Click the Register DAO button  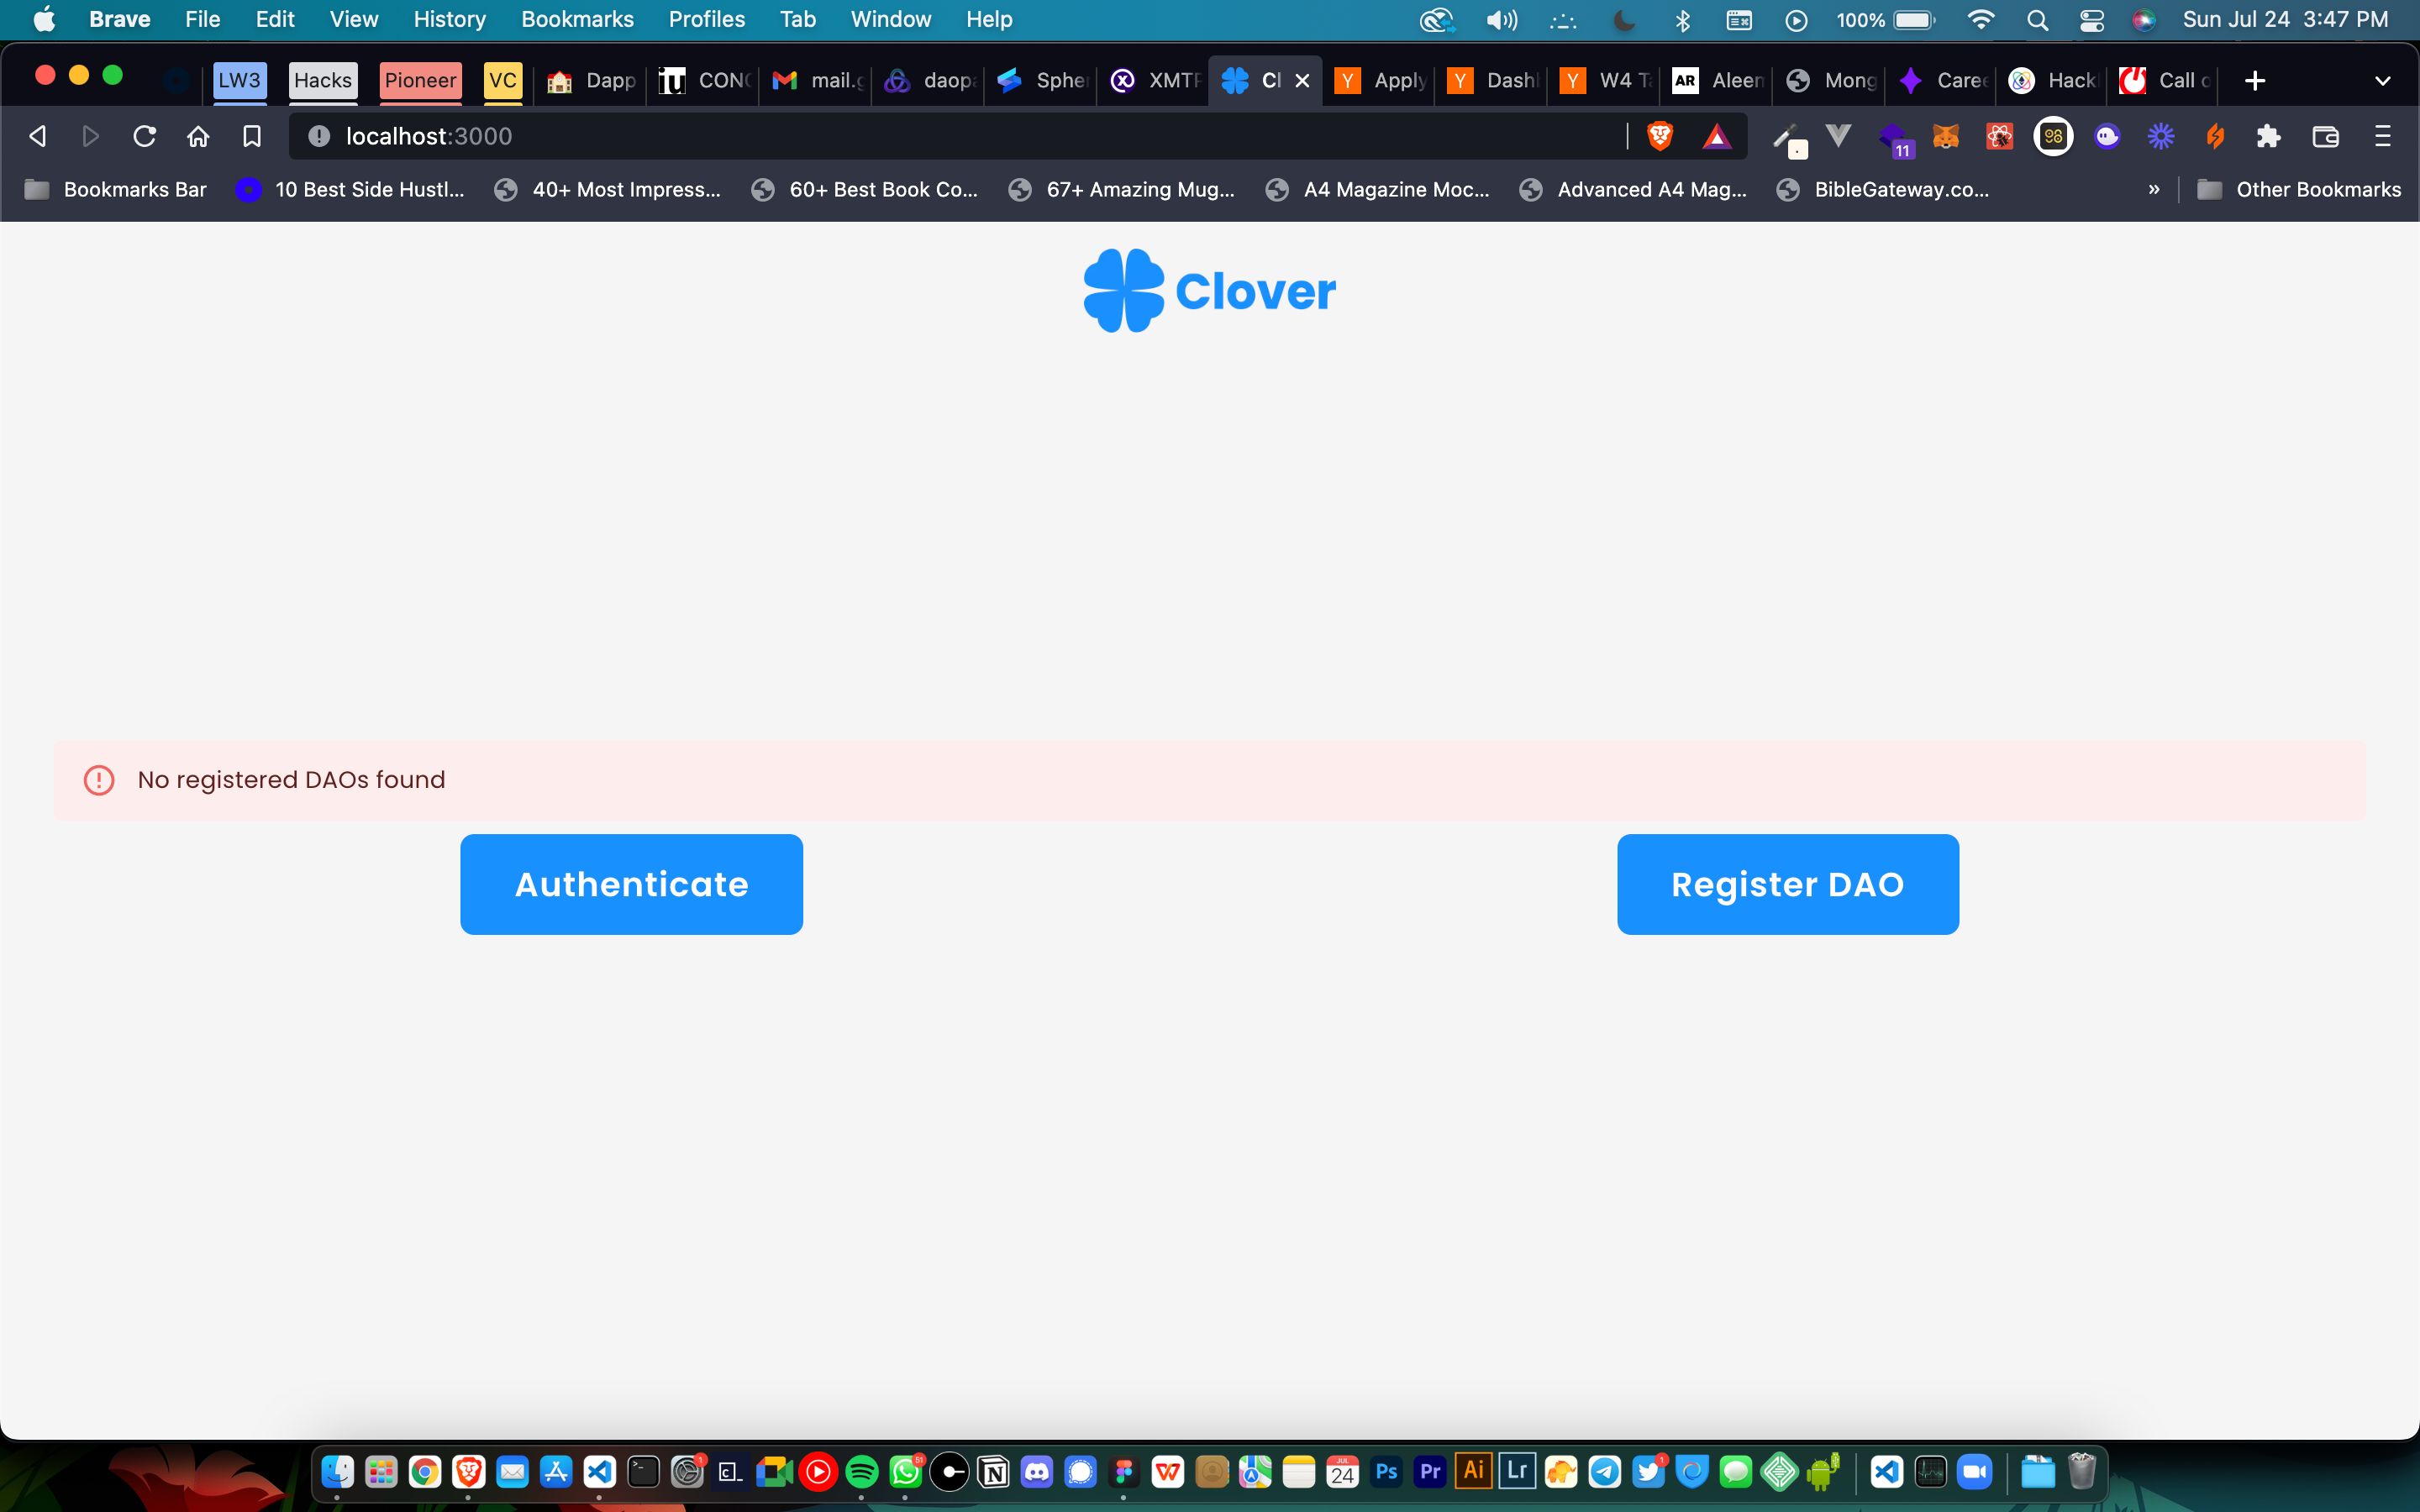click(1788, 884)
